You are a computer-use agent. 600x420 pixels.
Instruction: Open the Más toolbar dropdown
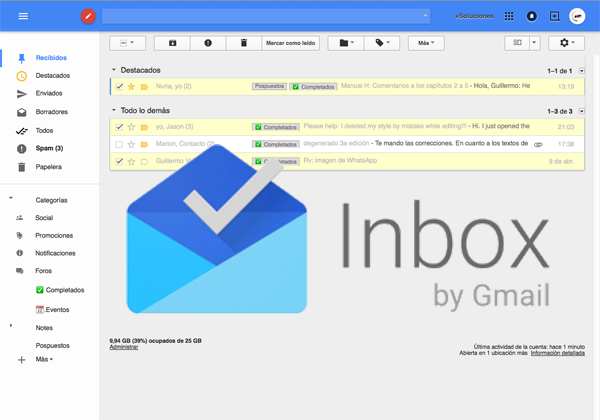click(426, 43)
